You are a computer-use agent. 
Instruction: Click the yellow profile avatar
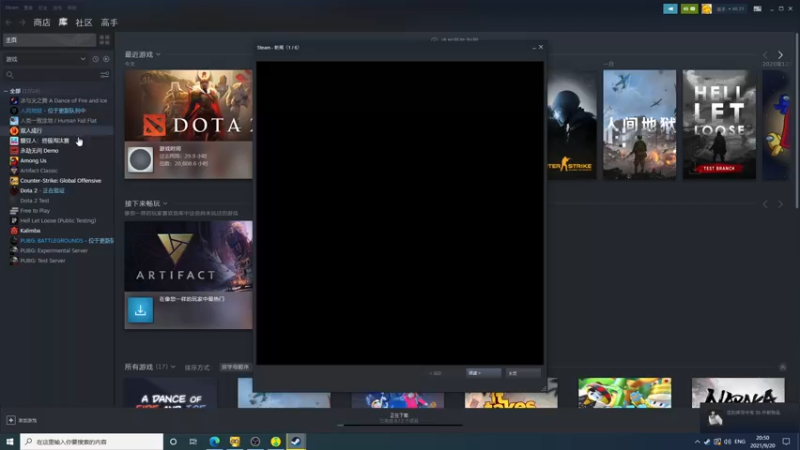pos(706,9)
